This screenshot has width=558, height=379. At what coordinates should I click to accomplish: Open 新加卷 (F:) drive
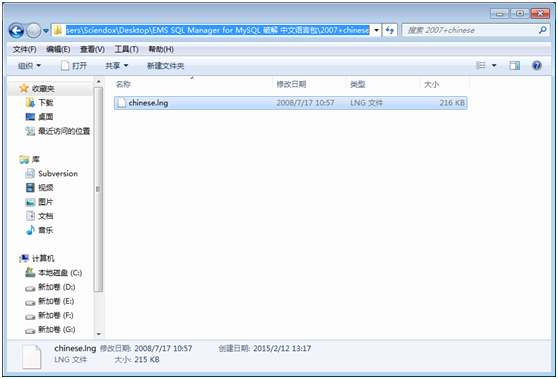coord(56,315)
